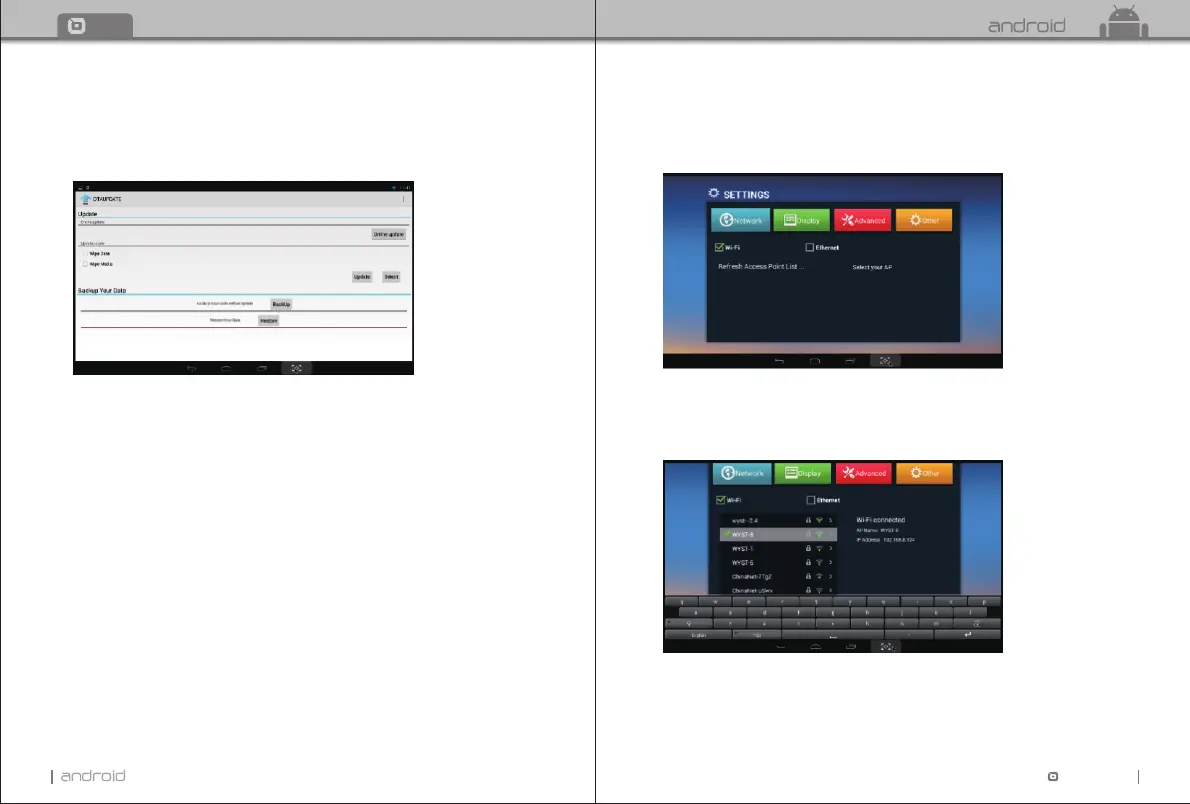Open the OTA Update overflow menu dots
Screen dimensions: 1190x804
click(x=404, y=199)
